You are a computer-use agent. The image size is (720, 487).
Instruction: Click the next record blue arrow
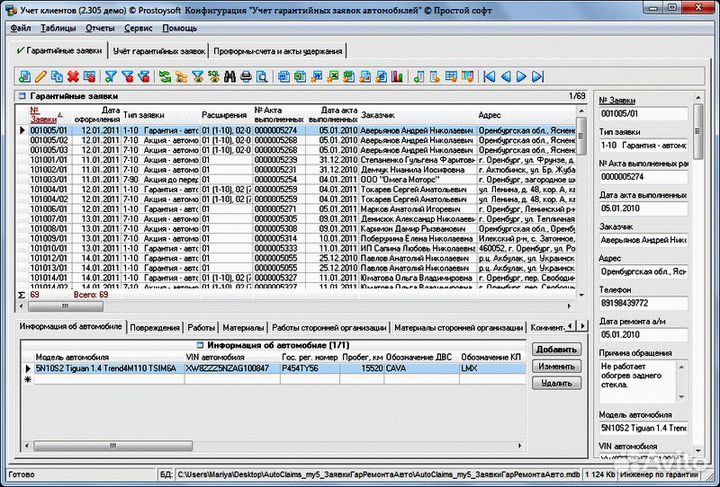coord(521,76)
